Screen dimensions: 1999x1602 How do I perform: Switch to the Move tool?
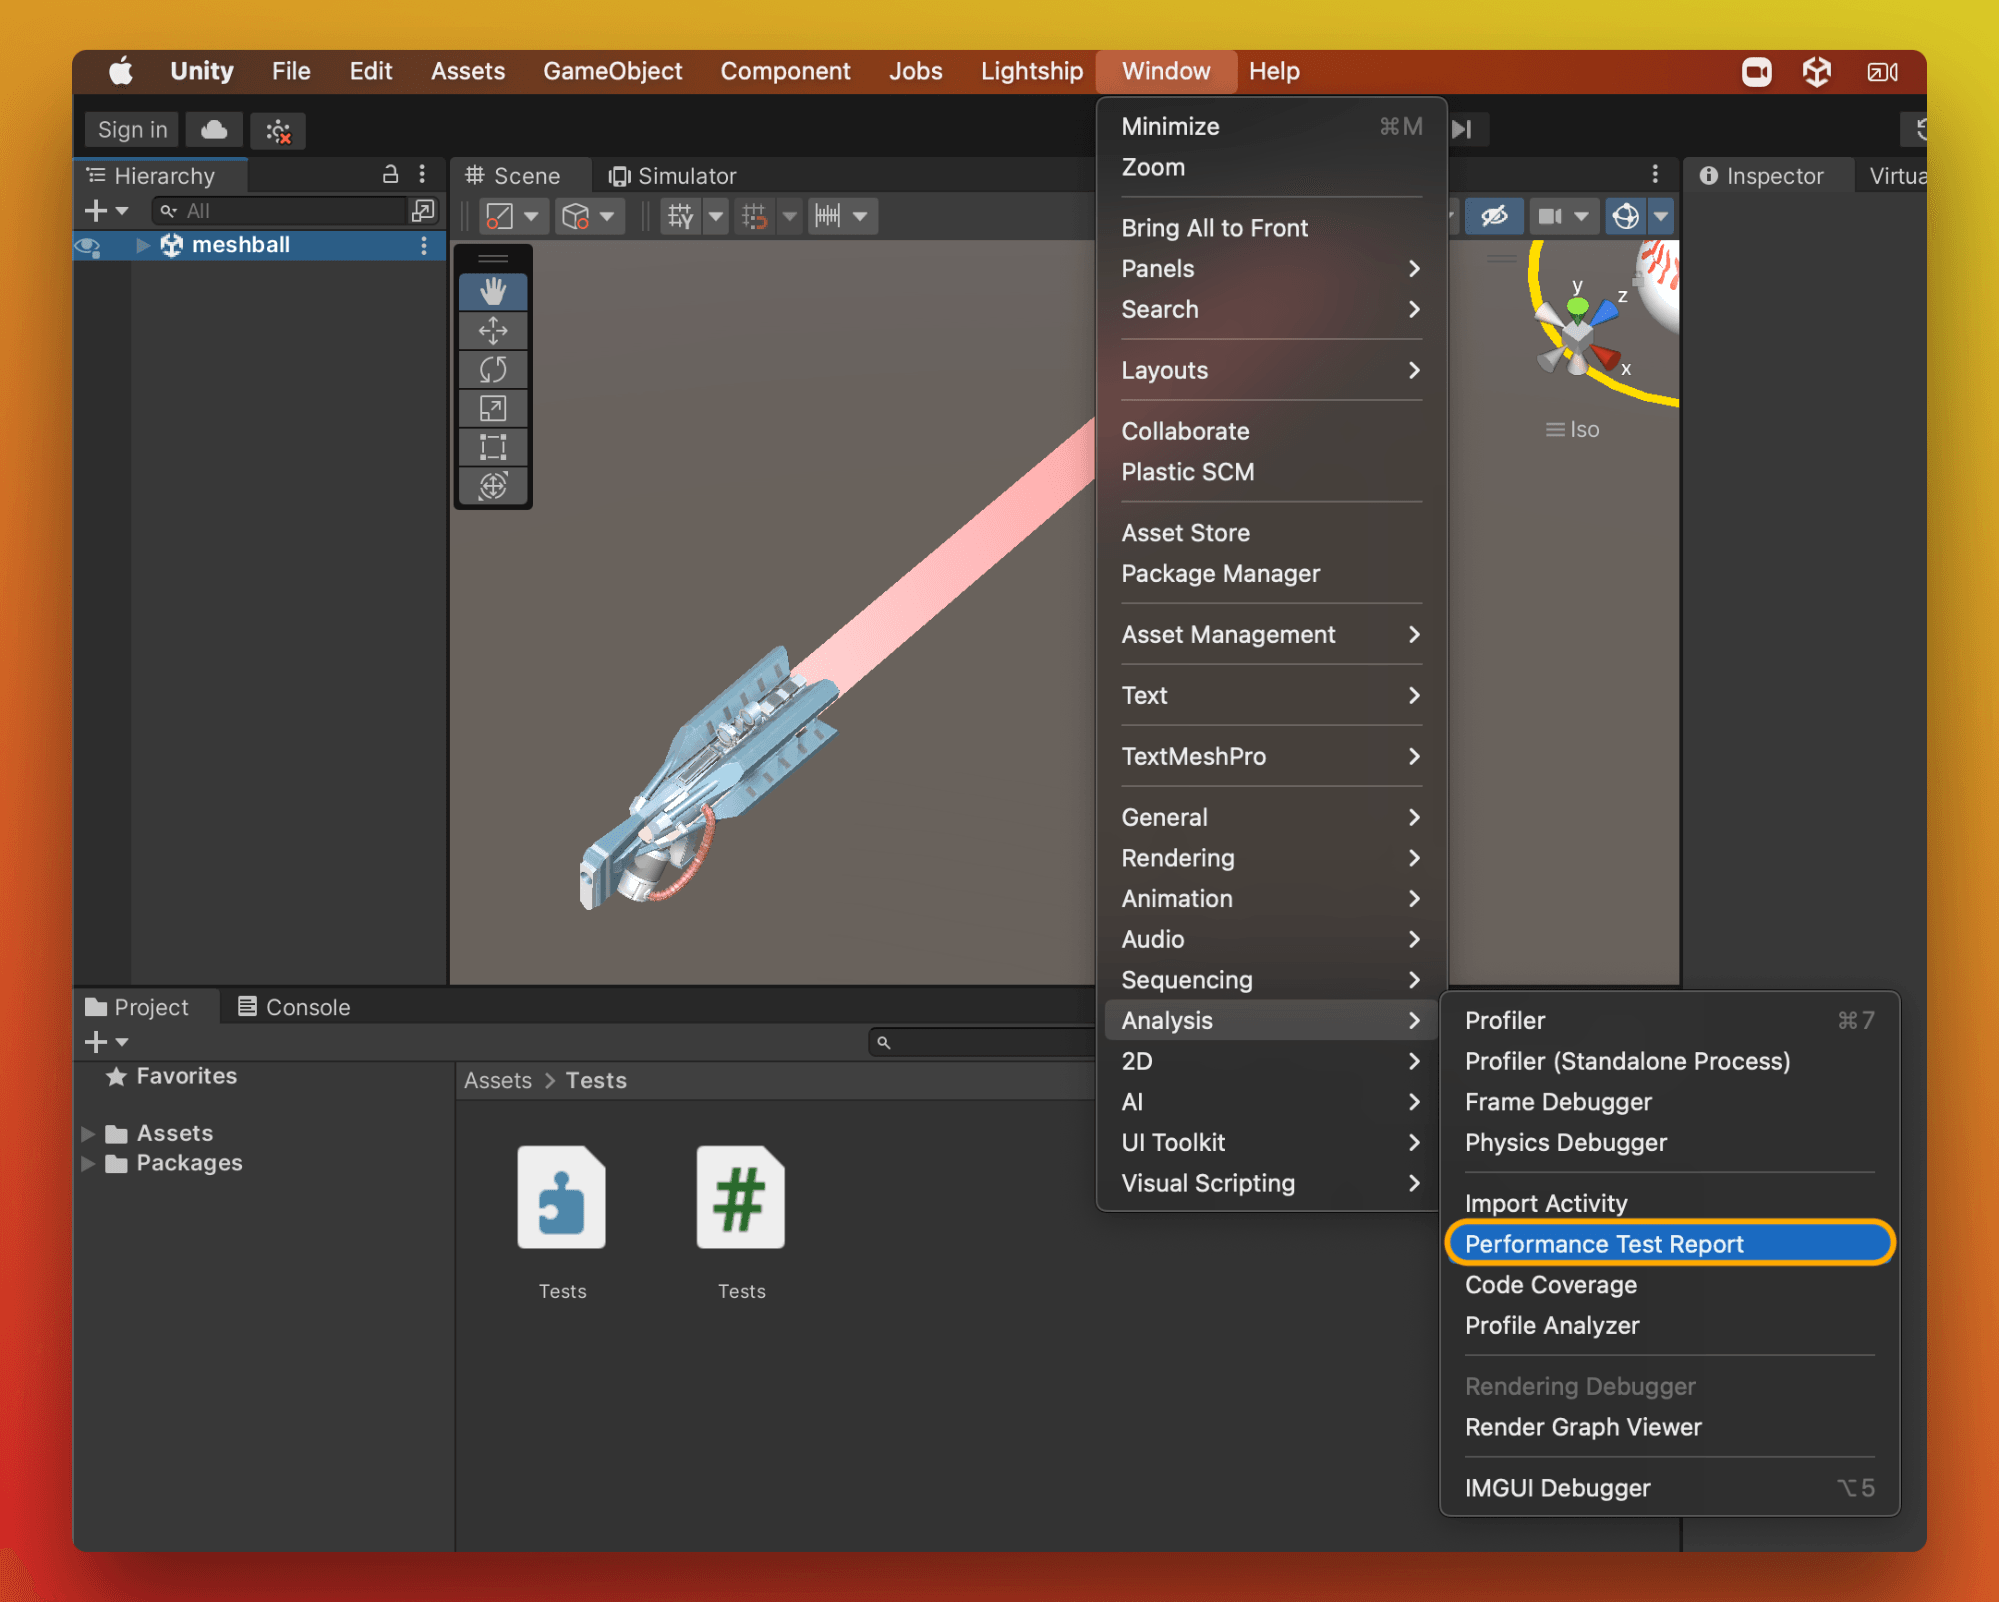pos(492,330)
